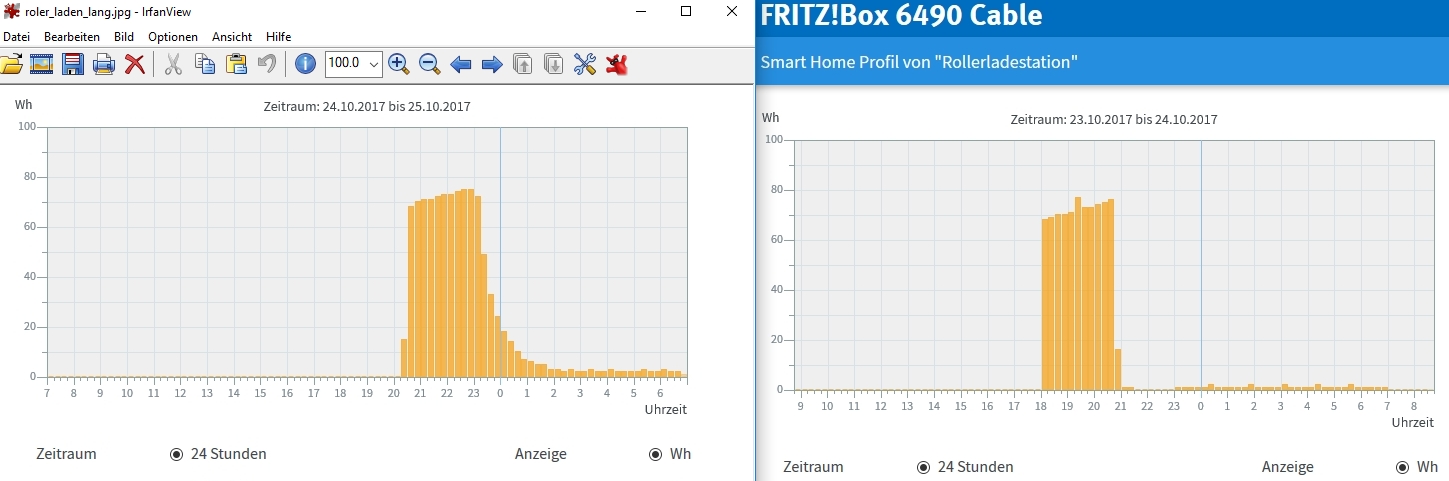Open the Datei menu
The height and width of the screenshot is (481, 1449).
click(x=17, y=37)
